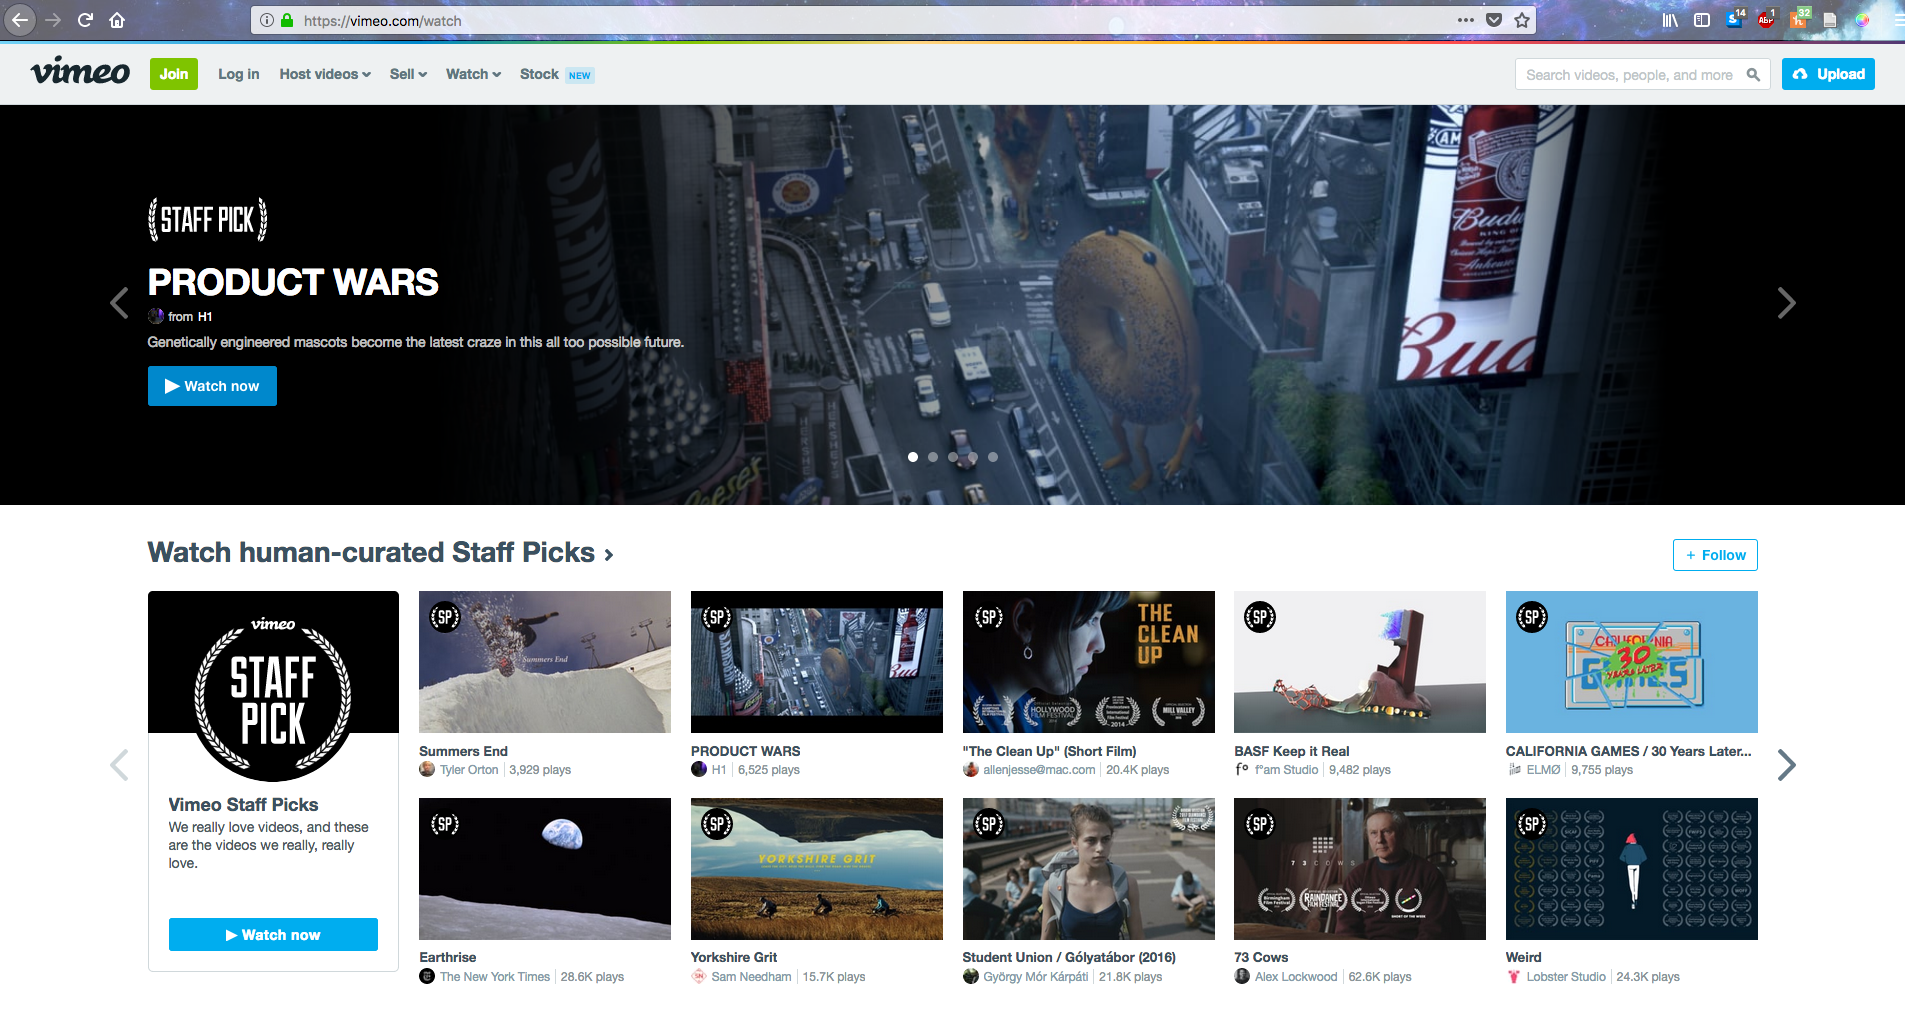Show previous Staff Picks videos arrow
Viewport: 1905px width, 1023px height.
point(119,765)
